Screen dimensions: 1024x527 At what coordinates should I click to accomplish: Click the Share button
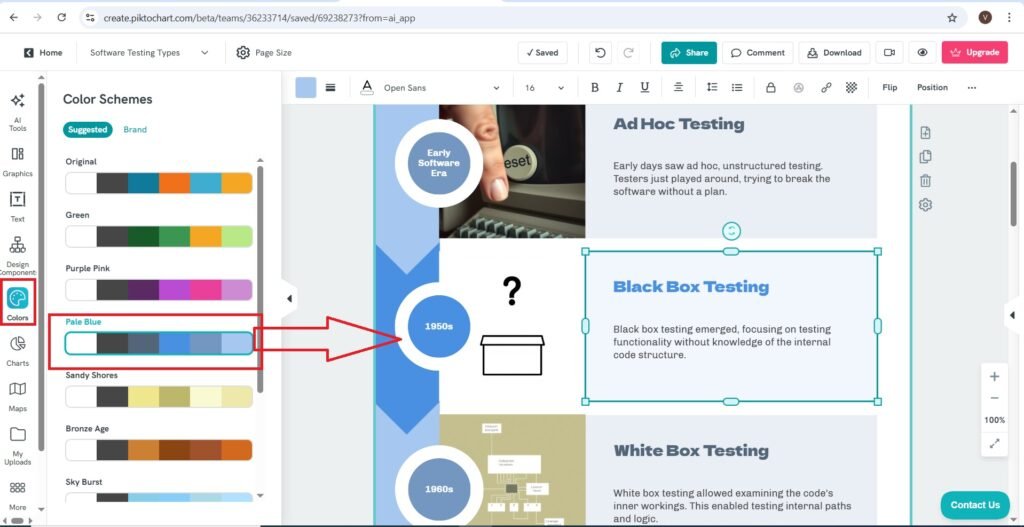pos(688,53)
